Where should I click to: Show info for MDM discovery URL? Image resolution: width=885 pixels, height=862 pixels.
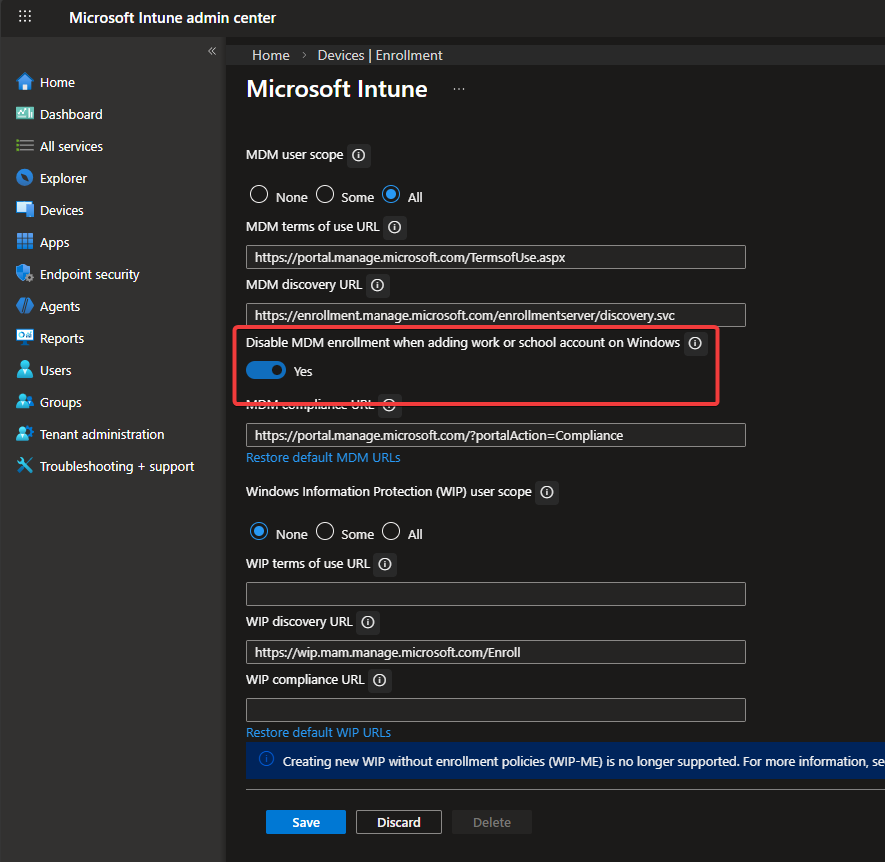tap(378, 285)
